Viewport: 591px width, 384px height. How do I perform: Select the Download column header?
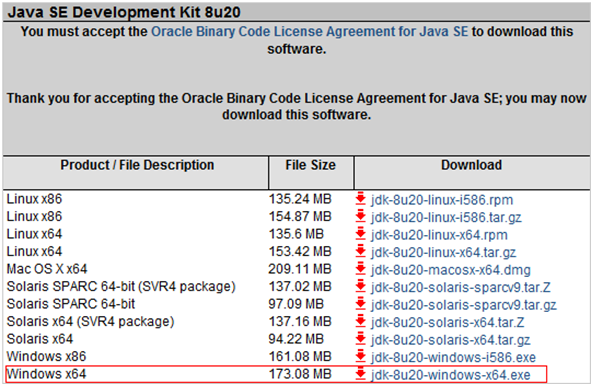pyautogui.click(x=471, y=165)
